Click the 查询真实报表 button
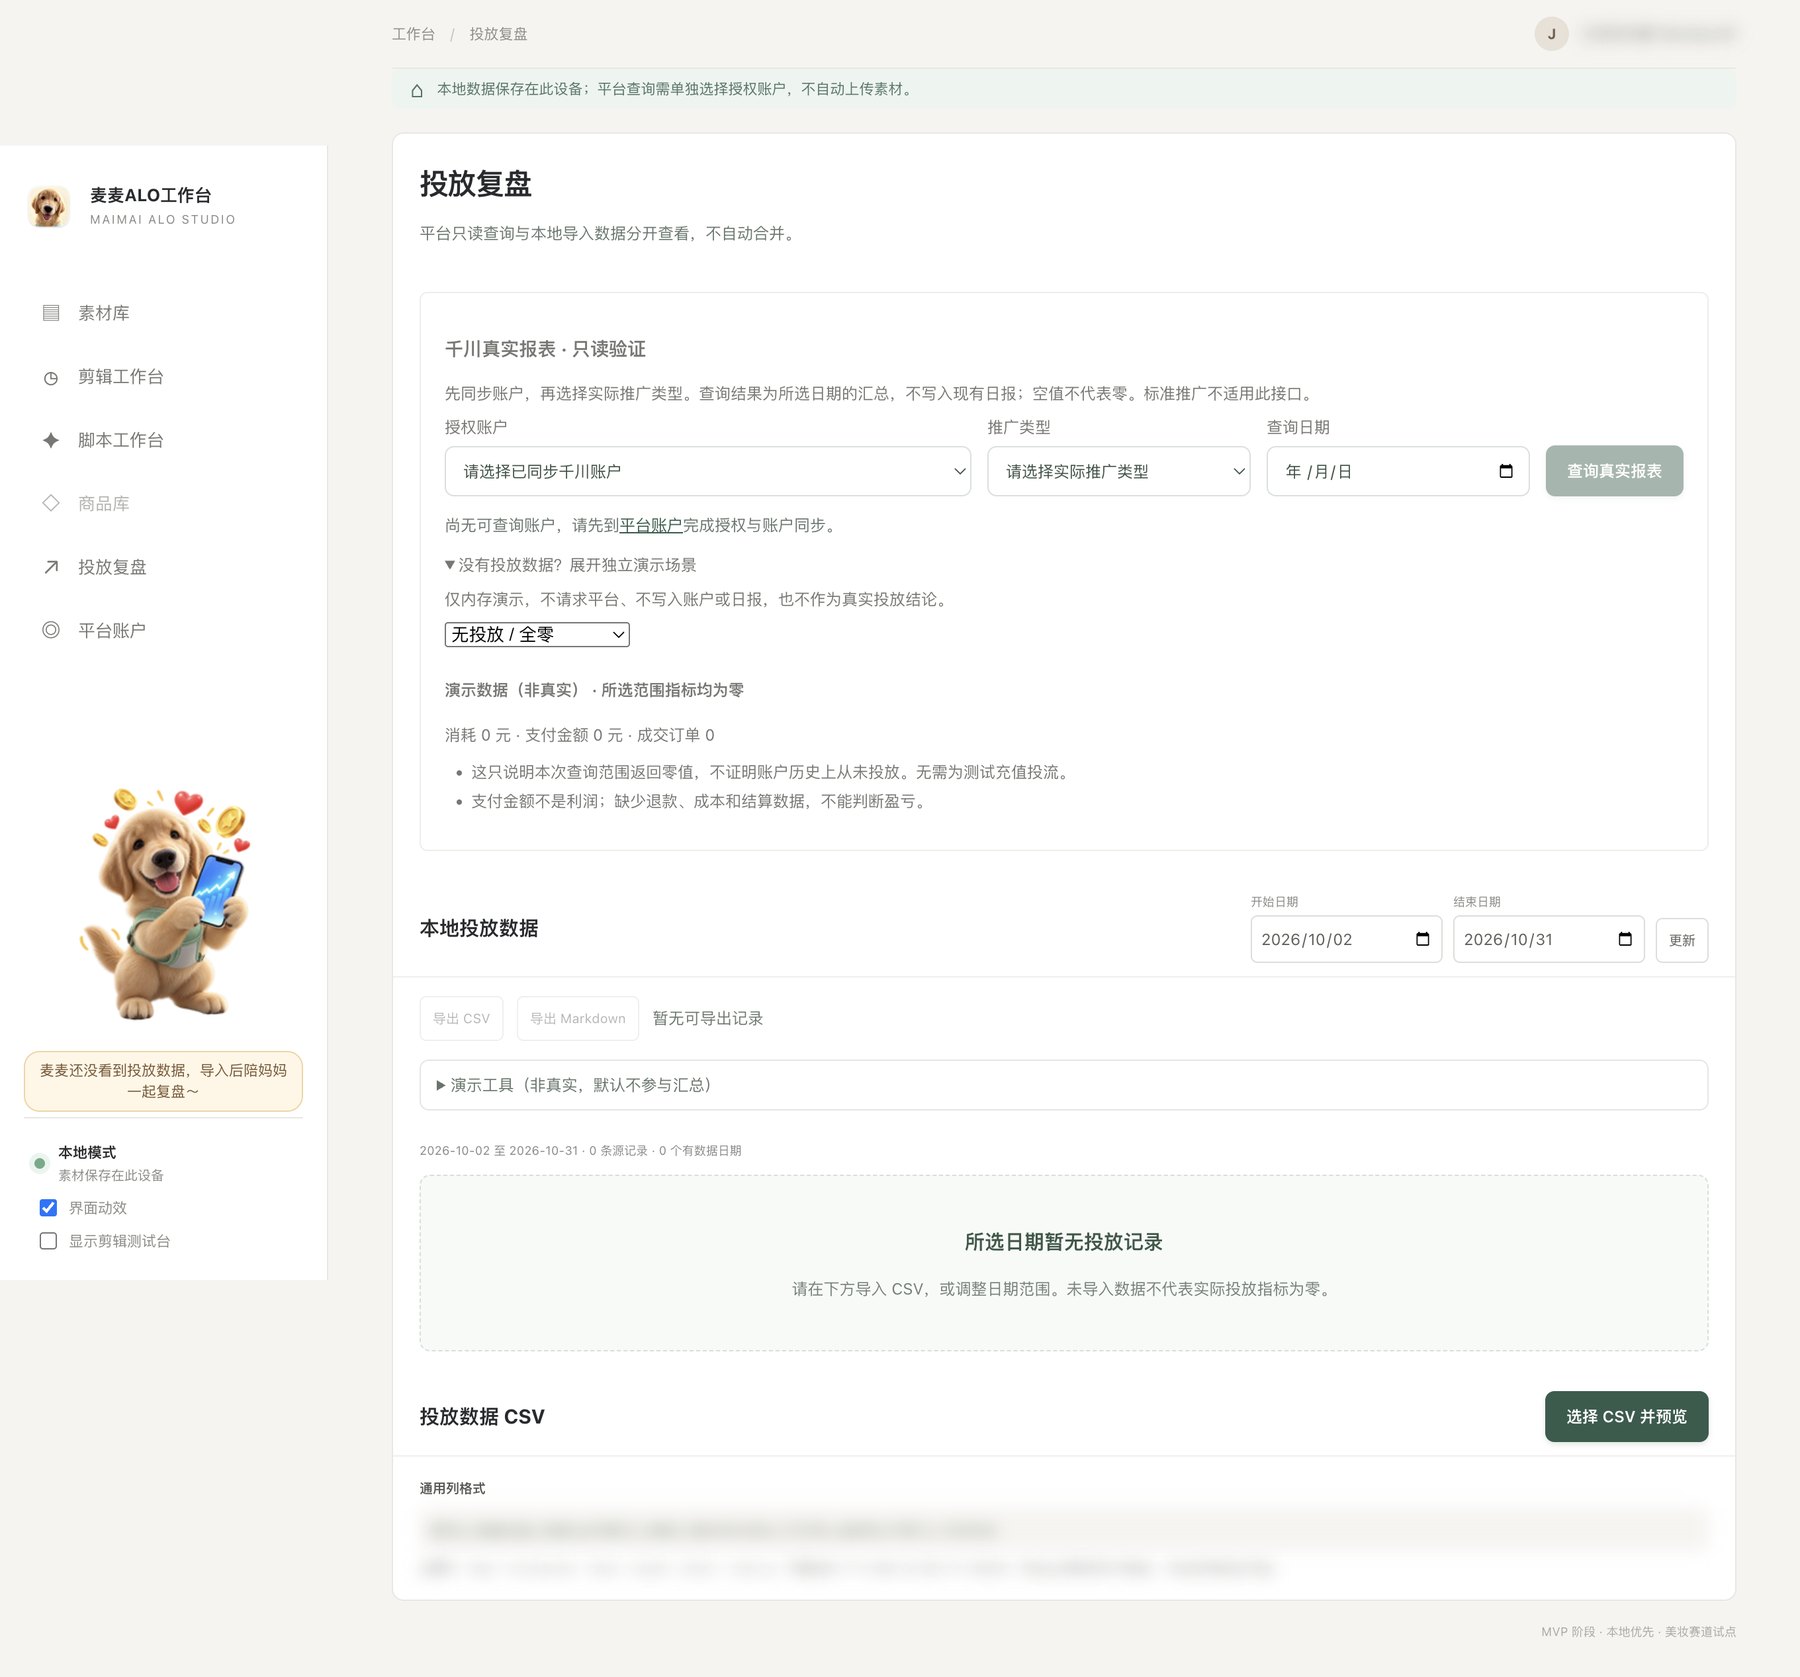The image size is (1800, 1677). pyautogui.click(x=1614, y=471)
